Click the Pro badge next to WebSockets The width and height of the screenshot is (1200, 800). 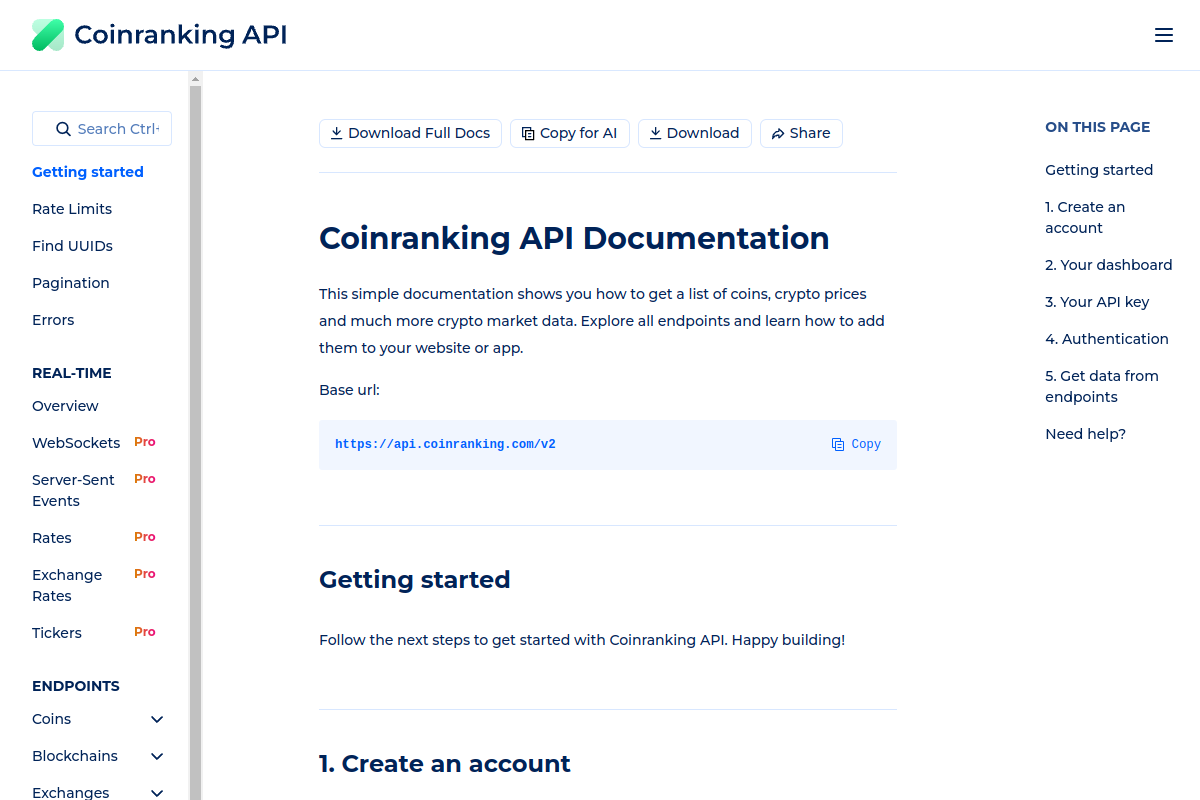tap(145, 442)
